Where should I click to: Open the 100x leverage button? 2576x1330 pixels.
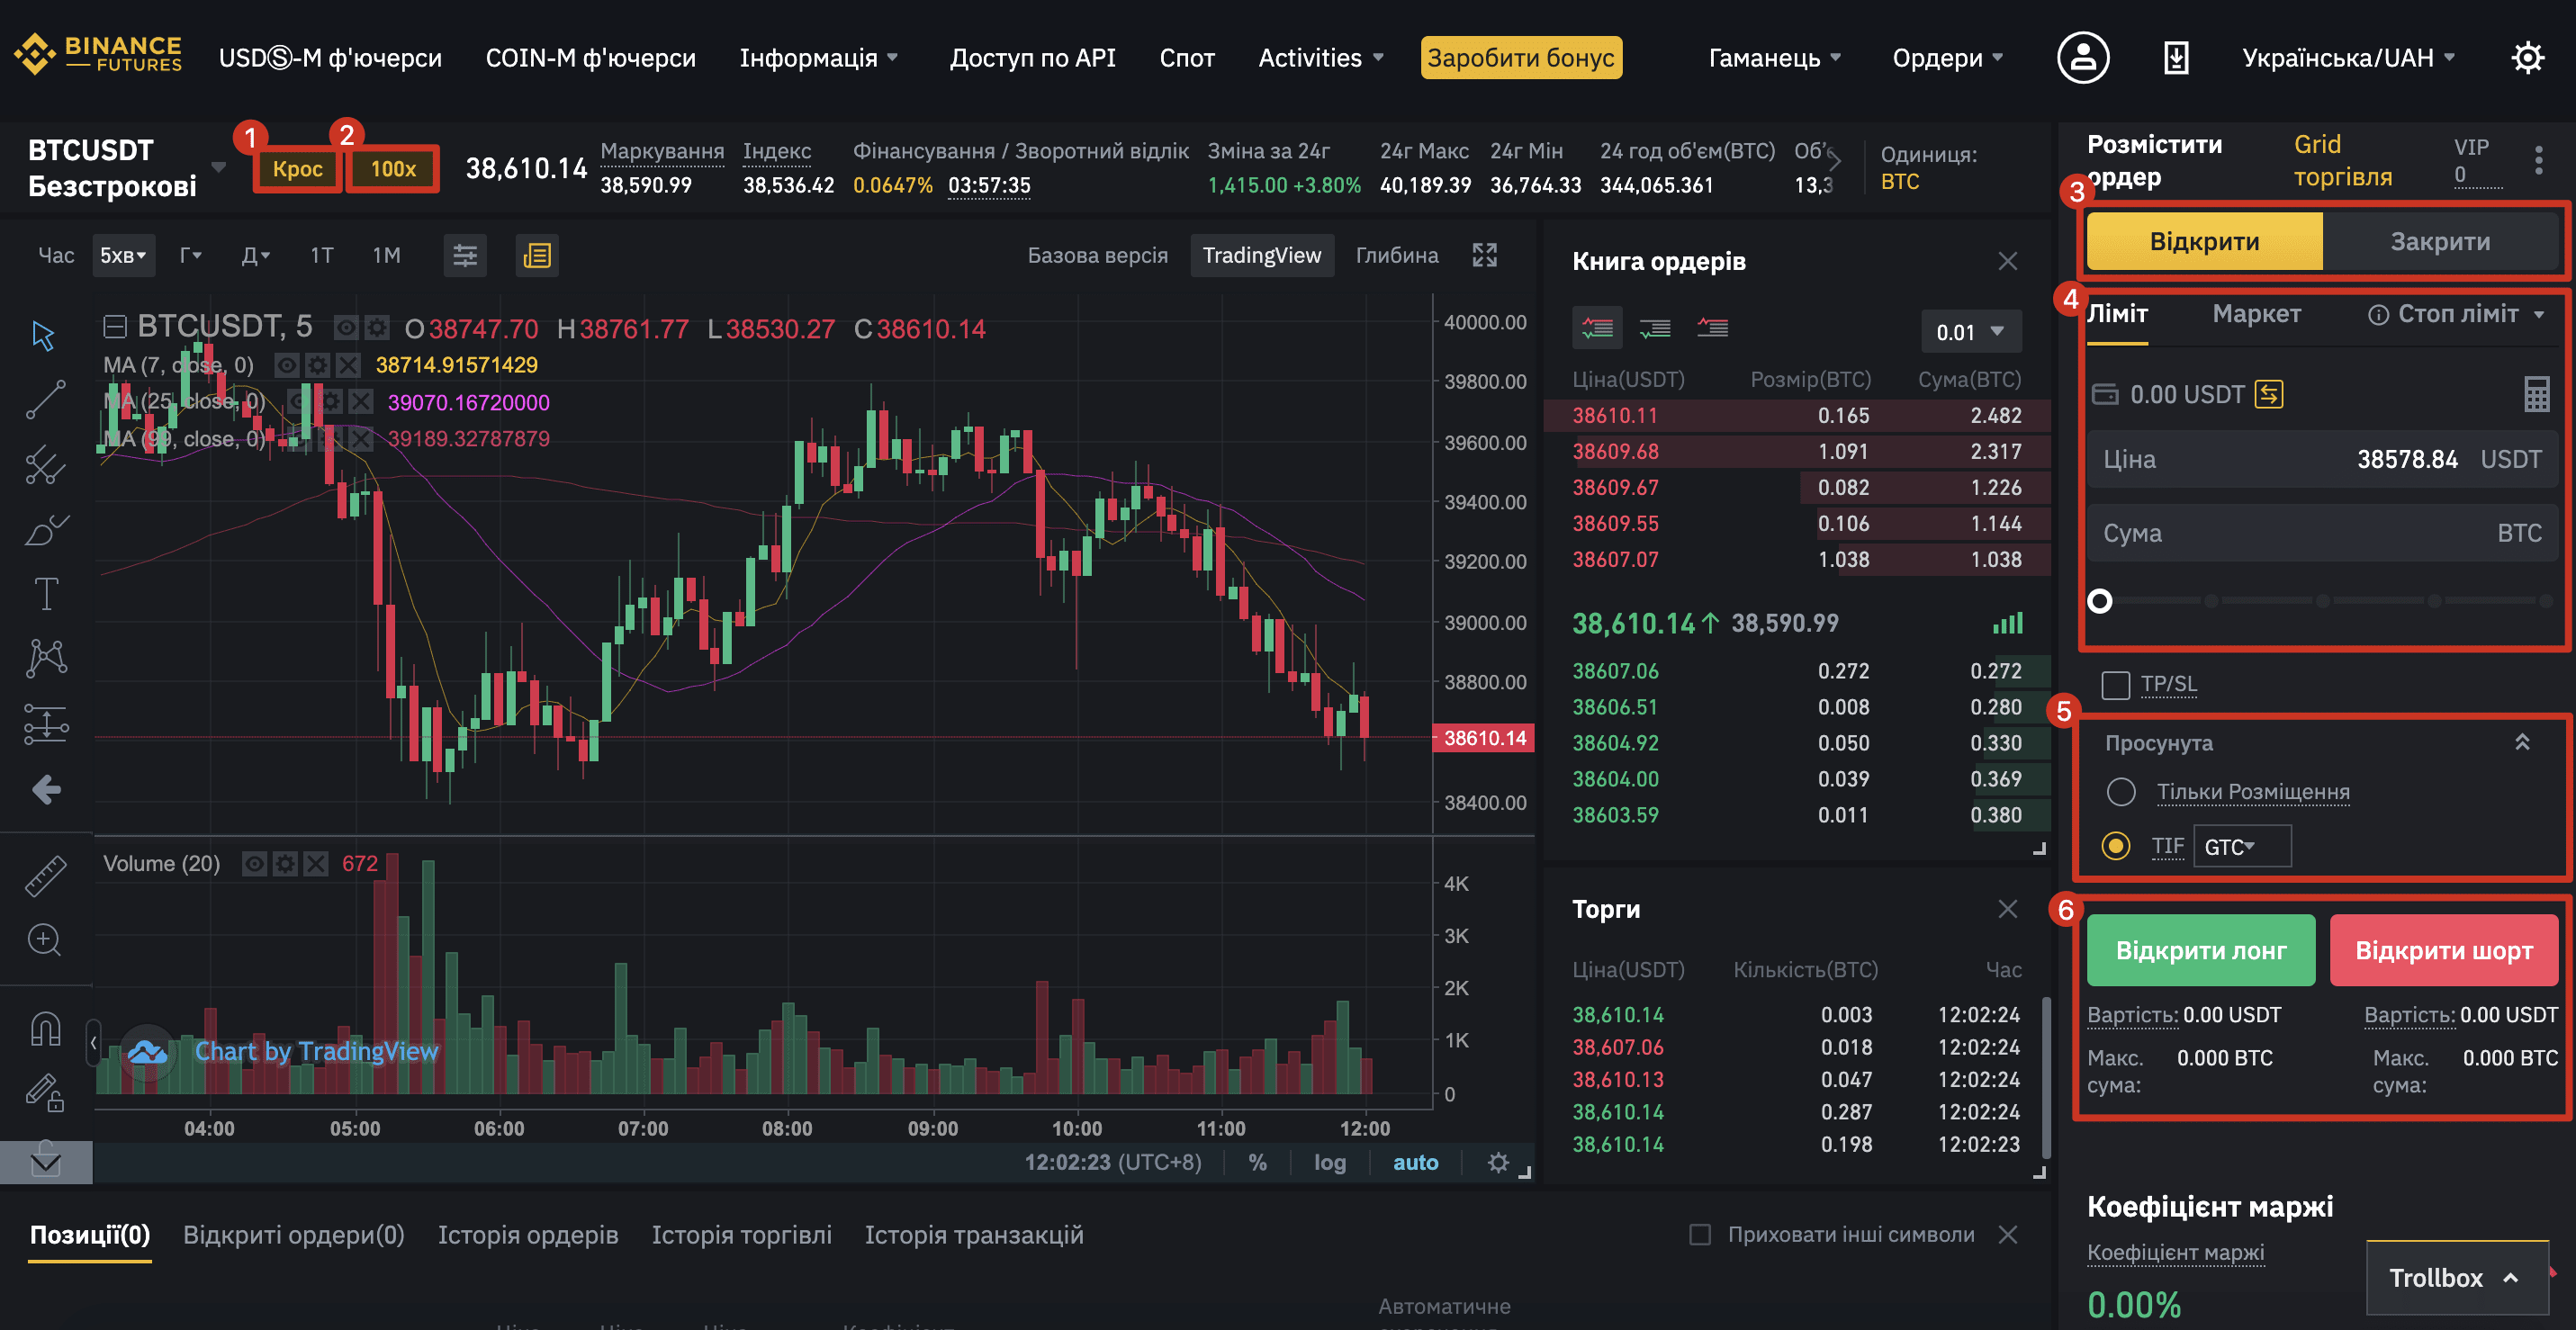click(393, 169)
